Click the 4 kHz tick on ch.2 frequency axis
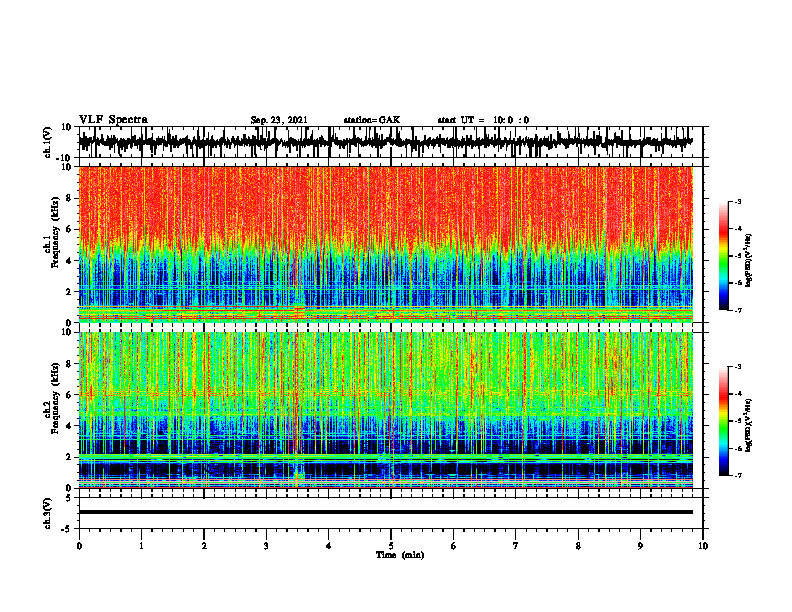Viewport: 792px width, 612px height. (69, 426)
